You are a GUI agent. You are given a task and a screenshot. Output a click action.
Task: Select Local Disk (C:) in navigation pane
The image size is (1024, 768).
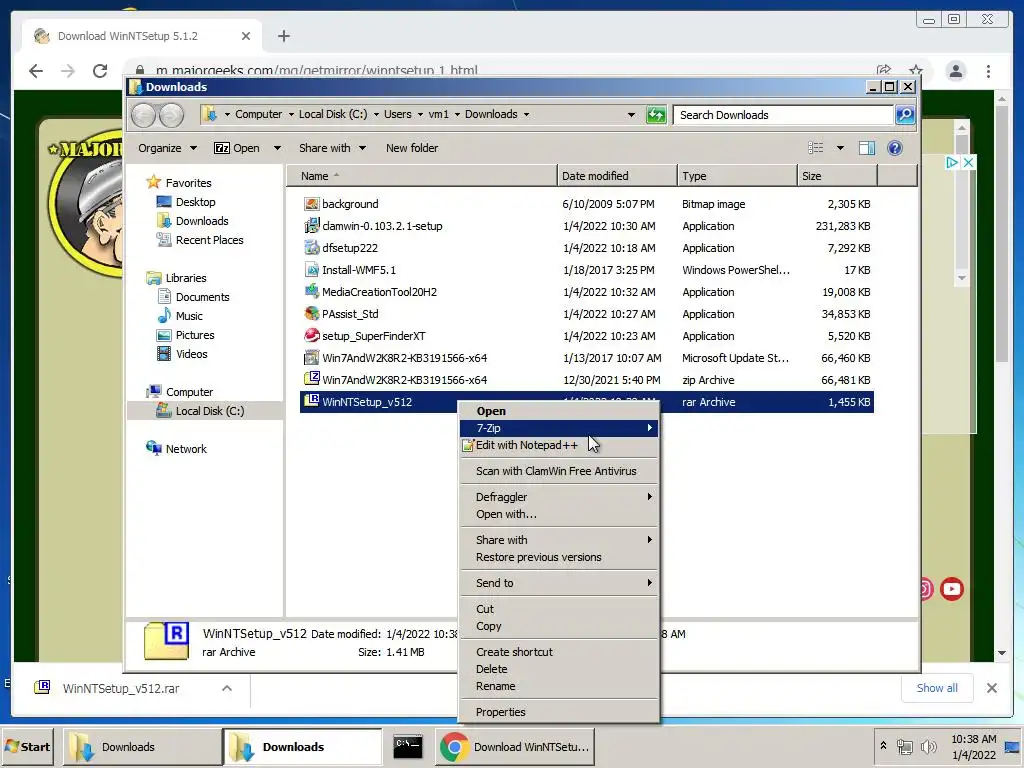point(210,411)
